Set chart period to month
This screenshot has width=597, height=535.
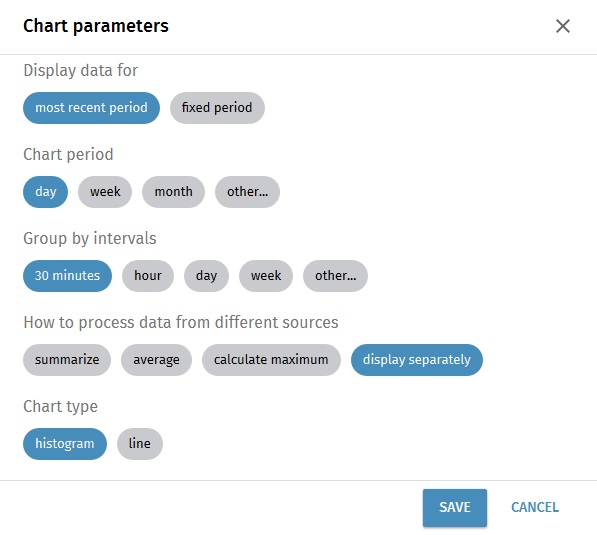[x=173, y=192]
